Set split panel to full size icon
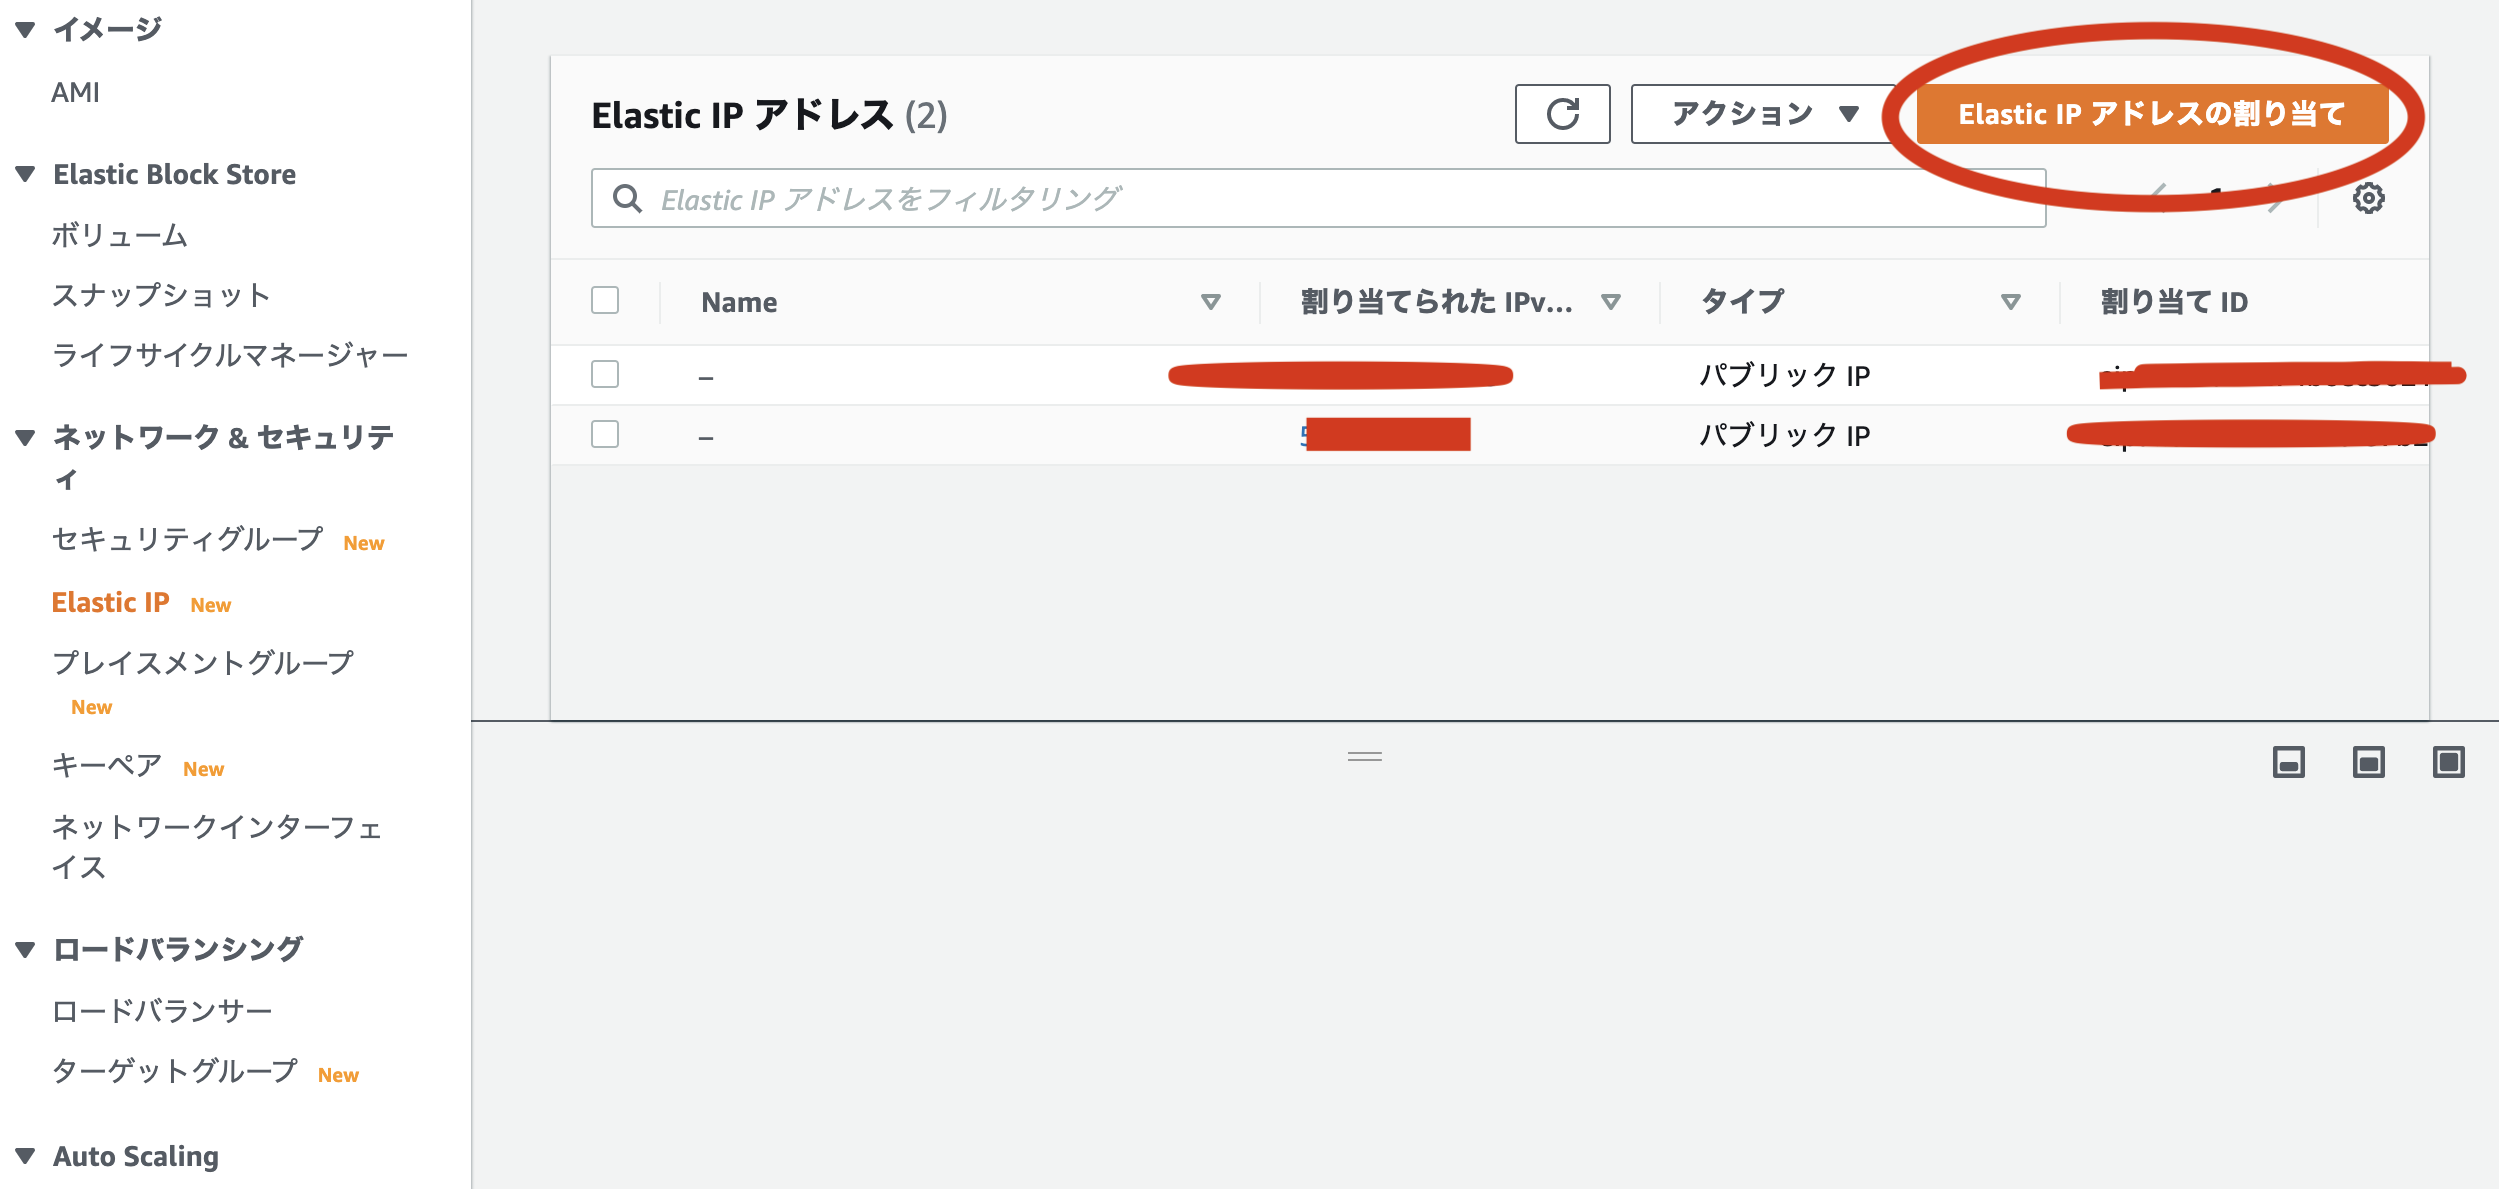Viewport: 2499px width, 1189px height. pos(2448,762)
